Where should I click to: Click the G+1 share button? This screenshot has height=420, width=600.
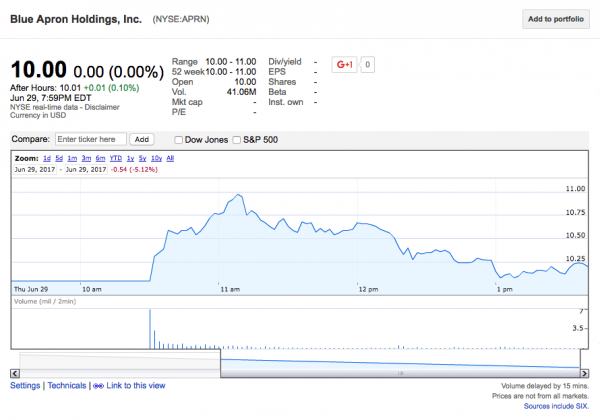coord(344,65)
